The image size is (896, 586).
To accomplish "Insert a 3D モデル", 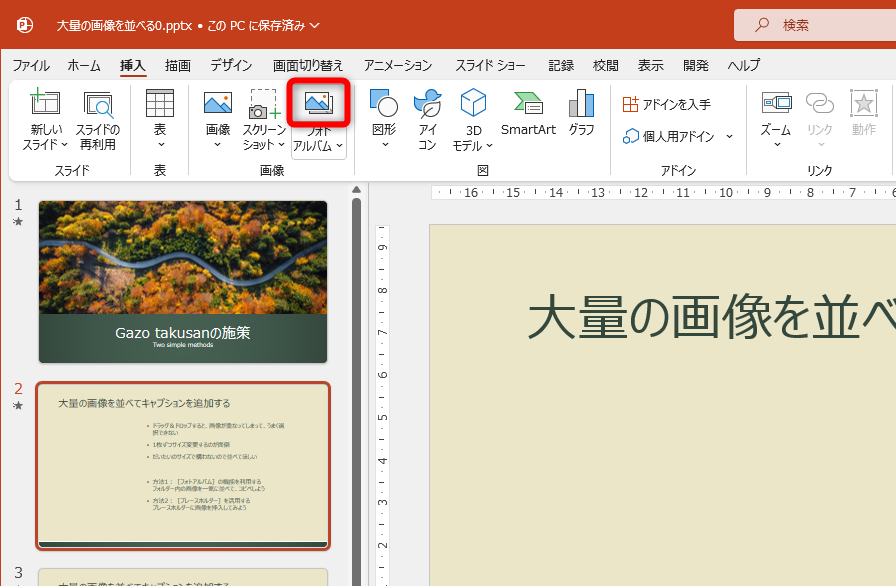I will [471, 115].
